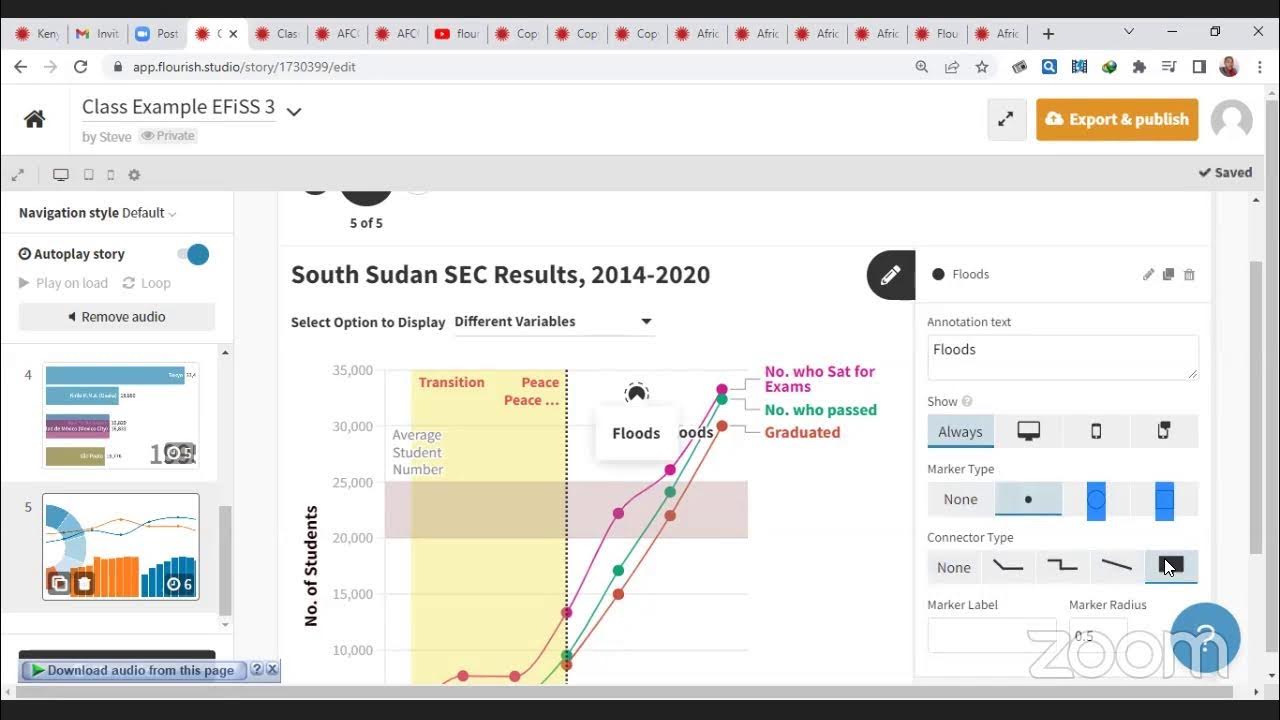Click Download audio from this page
Screen dimensions: 1280x720
pyautogui.click(x=132, y=670)
